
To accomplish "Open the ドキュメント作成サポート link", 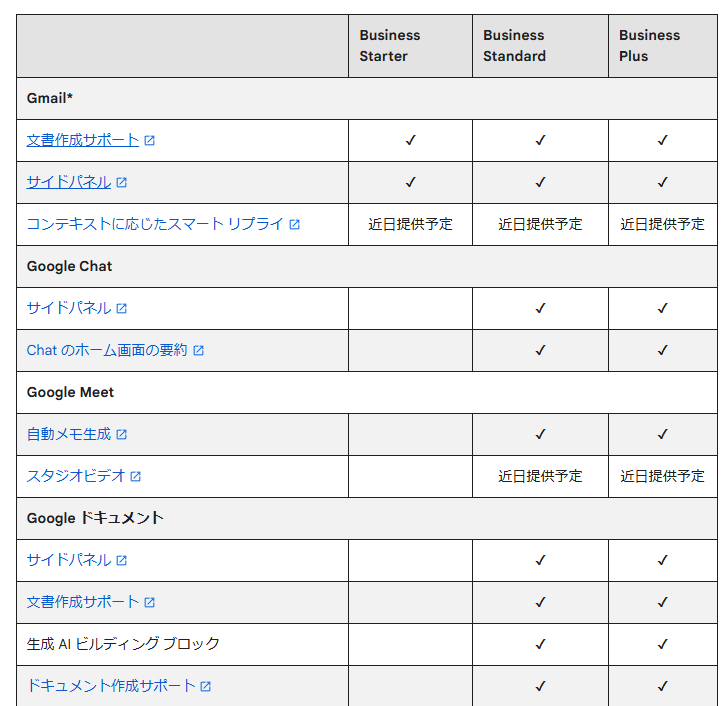I will [x=111, y=686].
